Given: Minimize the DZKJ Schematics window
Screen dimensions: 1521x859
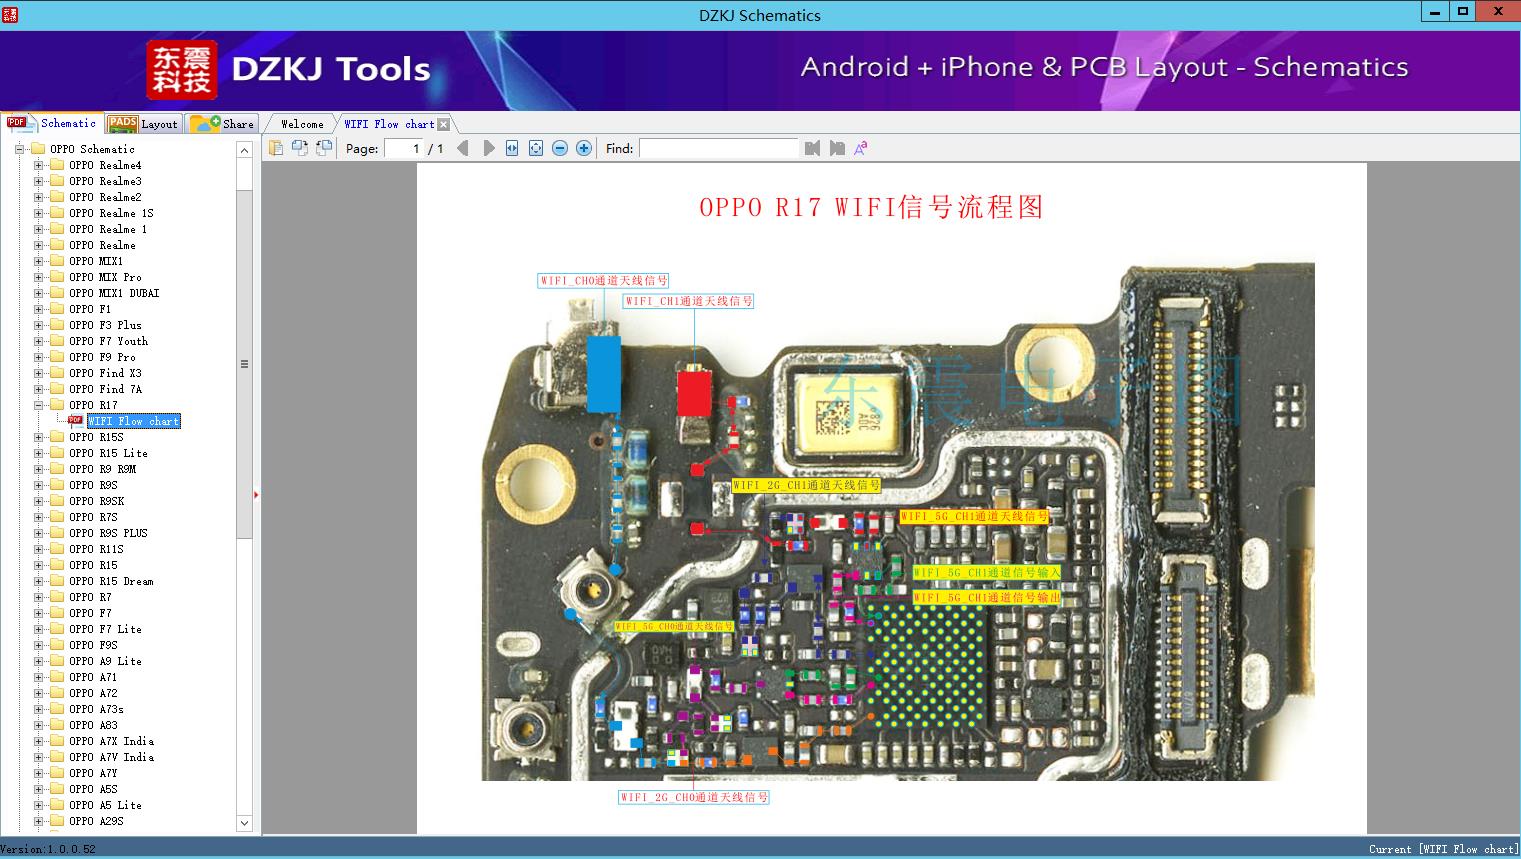Looking at the screenshot, I should (1435, 12).
